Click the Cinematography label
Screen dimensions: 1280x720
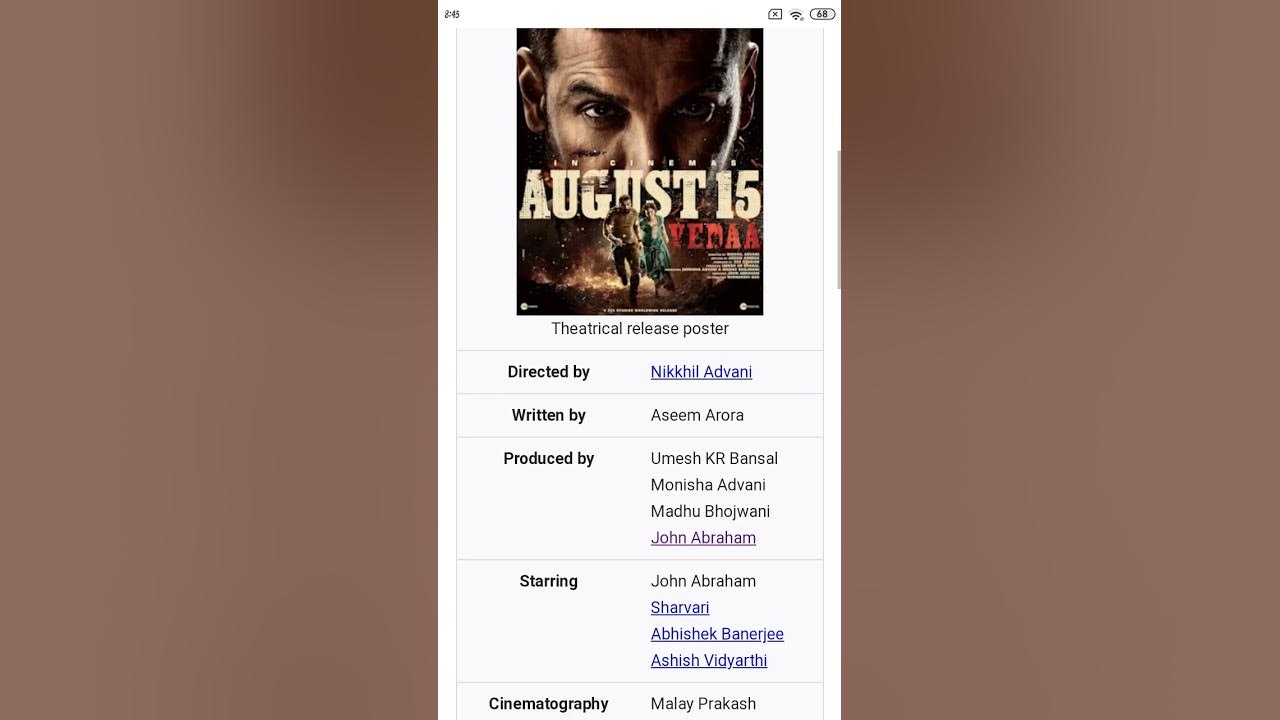549,704
